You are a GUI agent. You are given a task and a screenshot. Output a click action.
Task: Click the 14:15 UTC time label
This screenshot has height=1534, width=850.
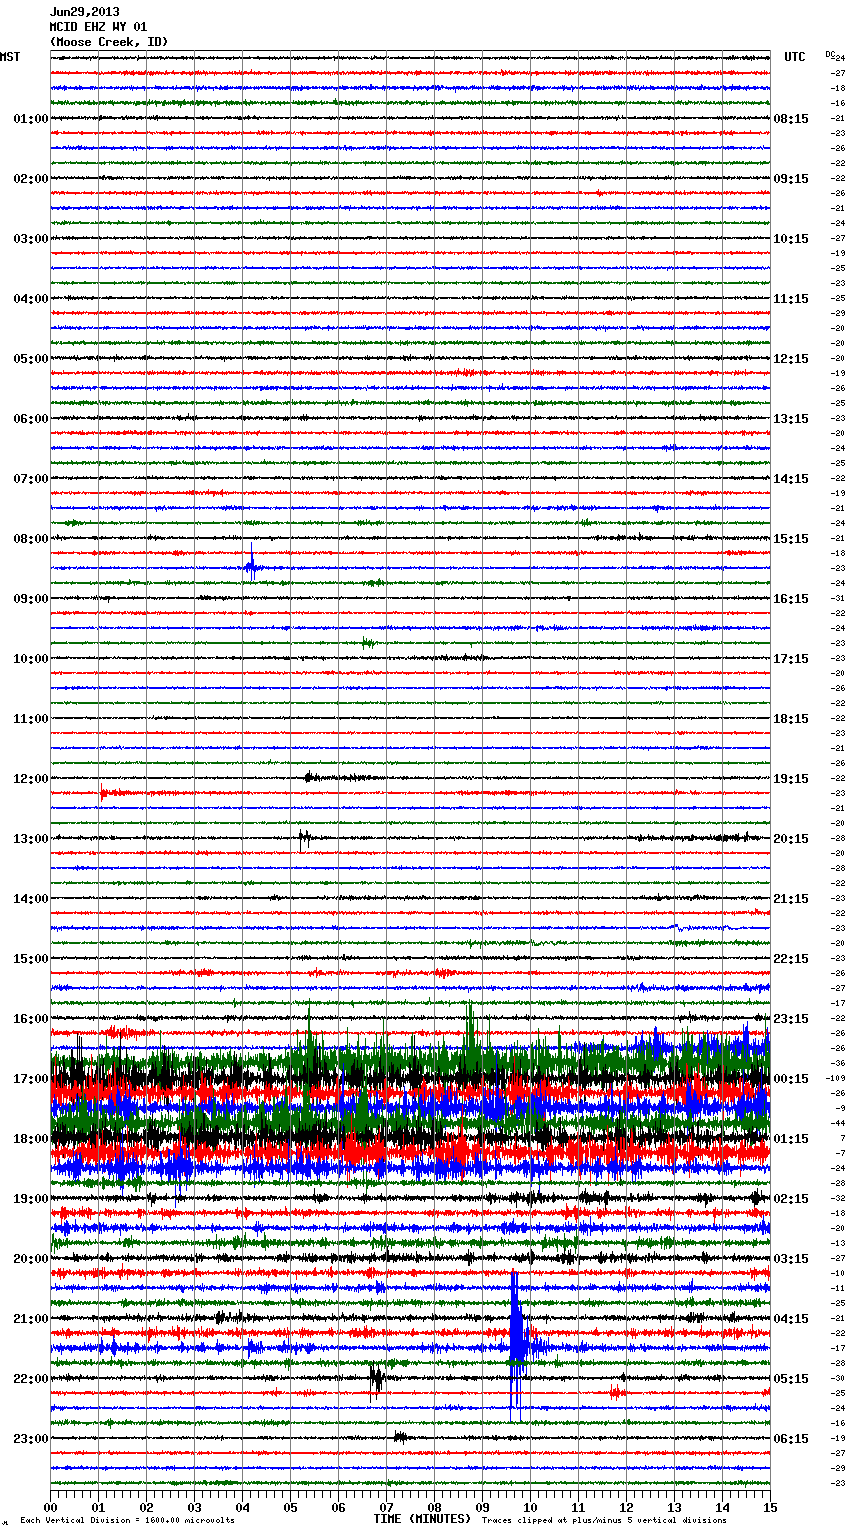click(x=791, y=479)
